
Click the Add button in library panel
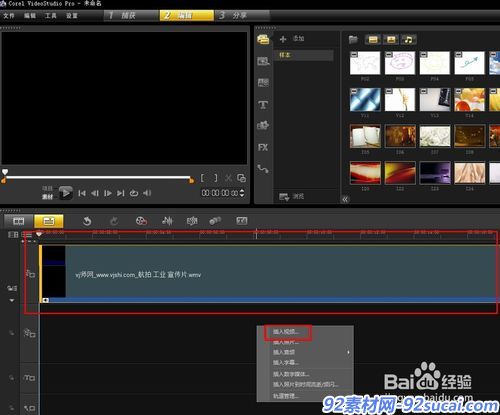(x=292, y=39)
